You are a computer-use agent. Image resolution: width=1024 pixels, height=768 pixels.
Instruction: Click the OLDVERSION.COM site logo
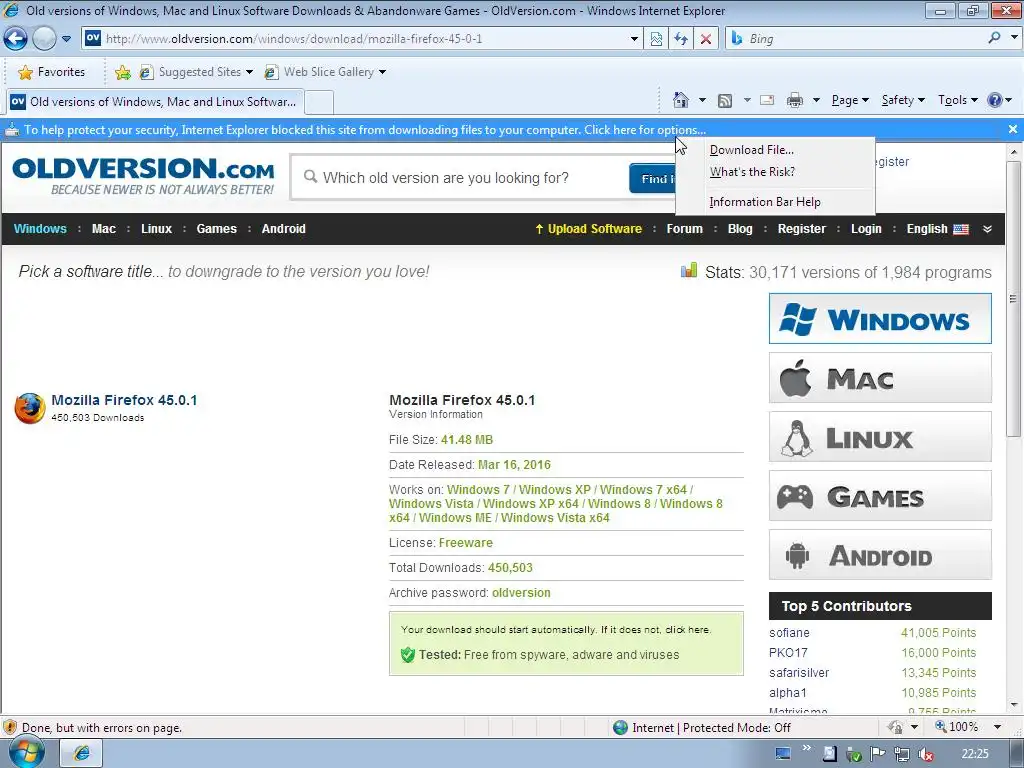tap(143, 176)
